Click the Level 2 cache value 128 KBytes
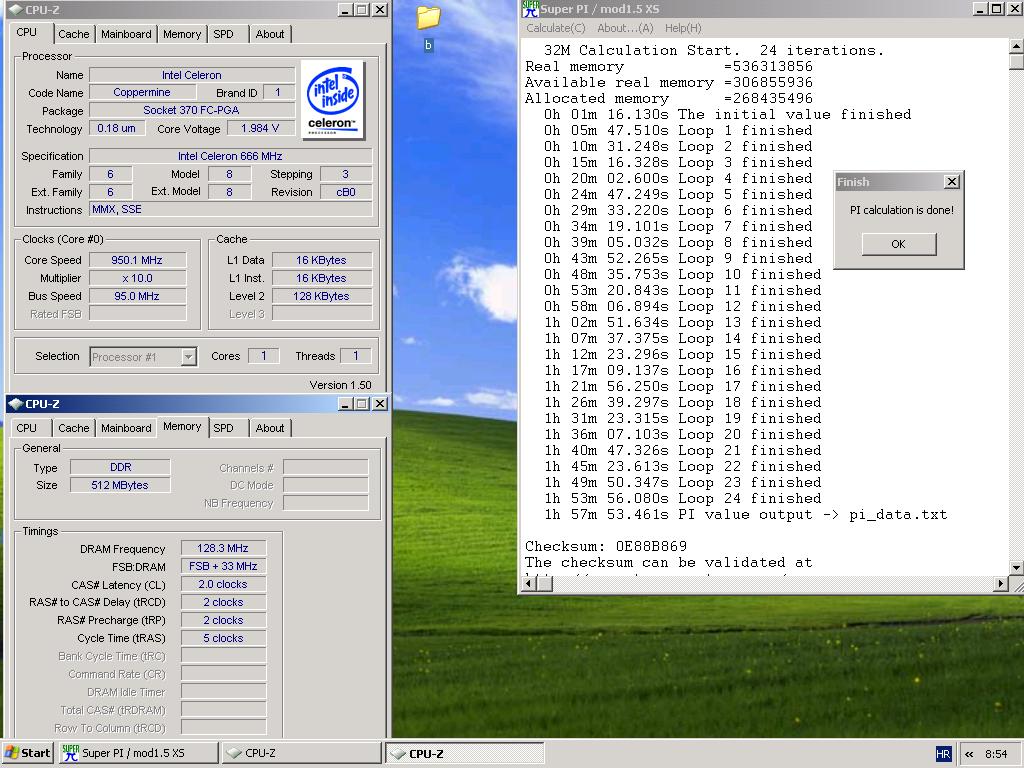 (322, 296)
